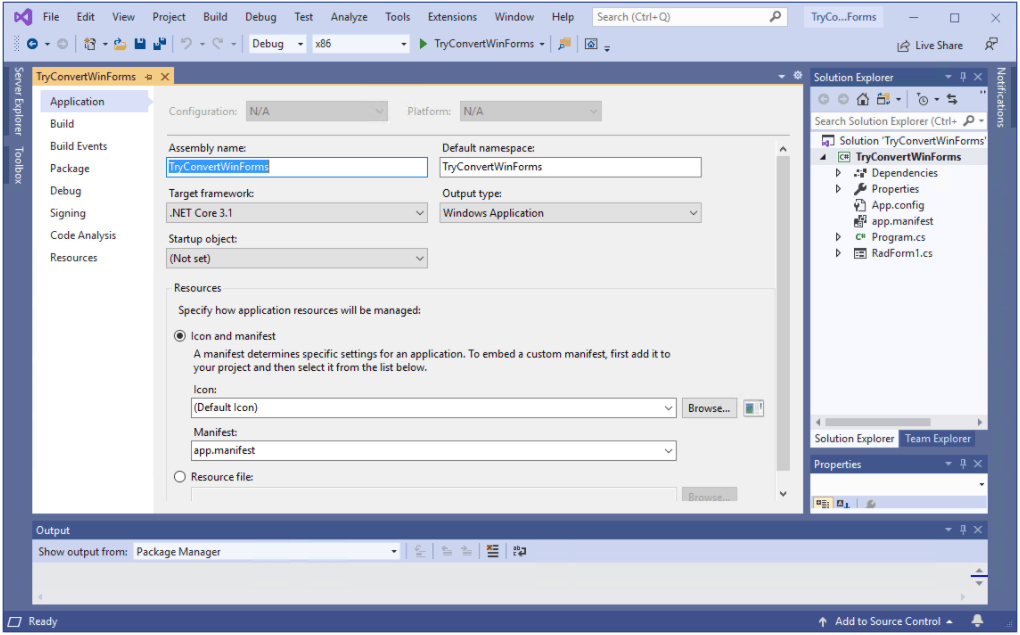
Task: Start debugging TryConvertWinForms with green run icon
Action: point(421,44)
